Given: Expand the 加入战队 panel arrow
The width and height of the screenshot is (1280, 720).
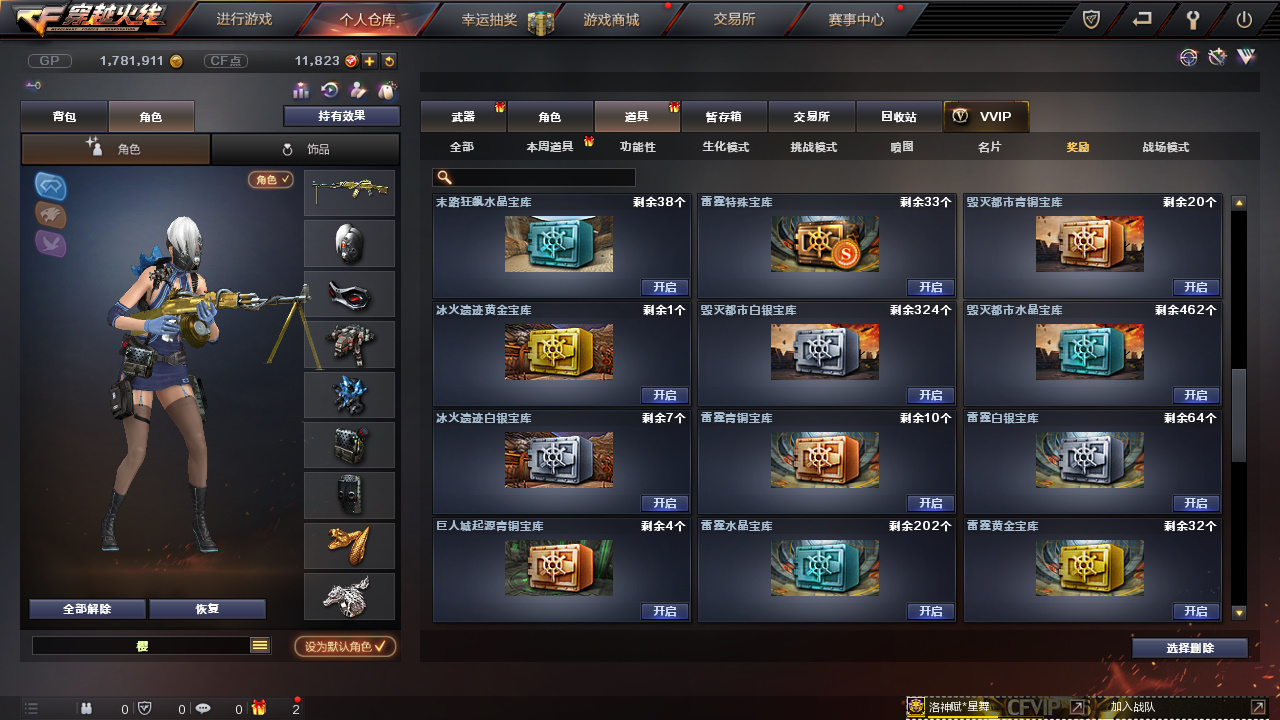Looking at the screenshot, I should (x=1258, y=707).
